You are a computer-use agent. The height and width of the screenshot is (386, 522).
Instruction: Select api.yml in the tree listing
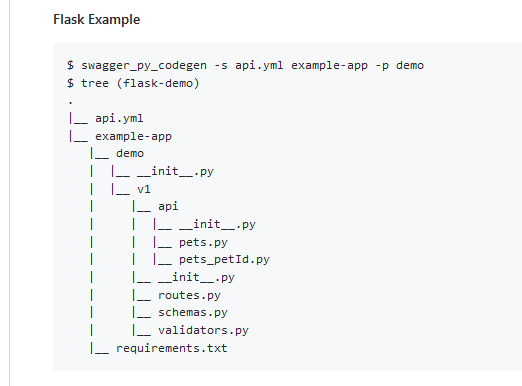tap(119, 118)
